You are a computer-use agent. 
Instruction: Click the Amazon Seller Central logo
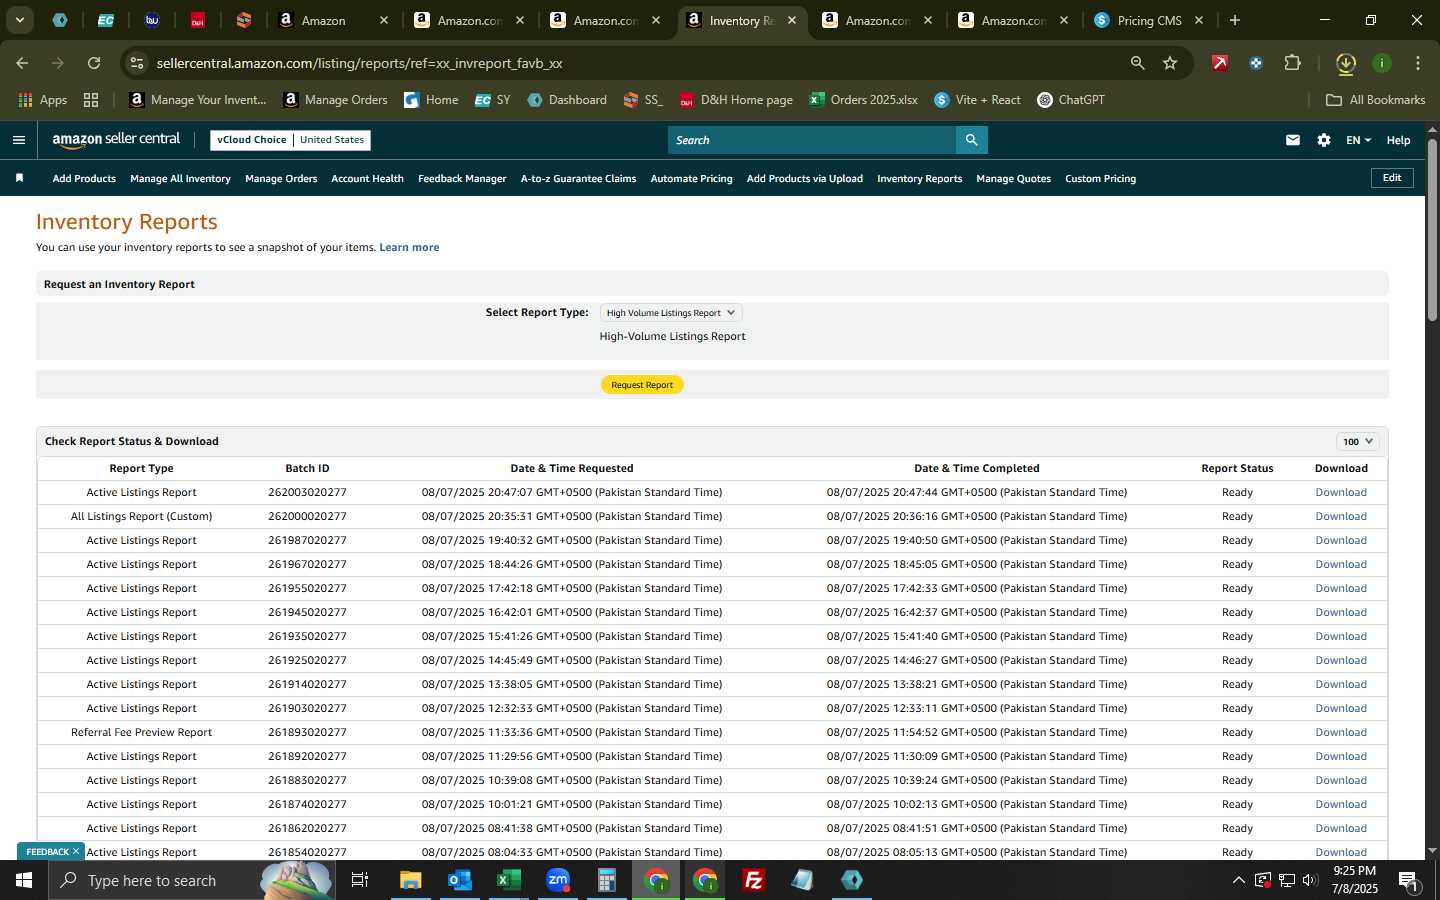click(116, 140)
